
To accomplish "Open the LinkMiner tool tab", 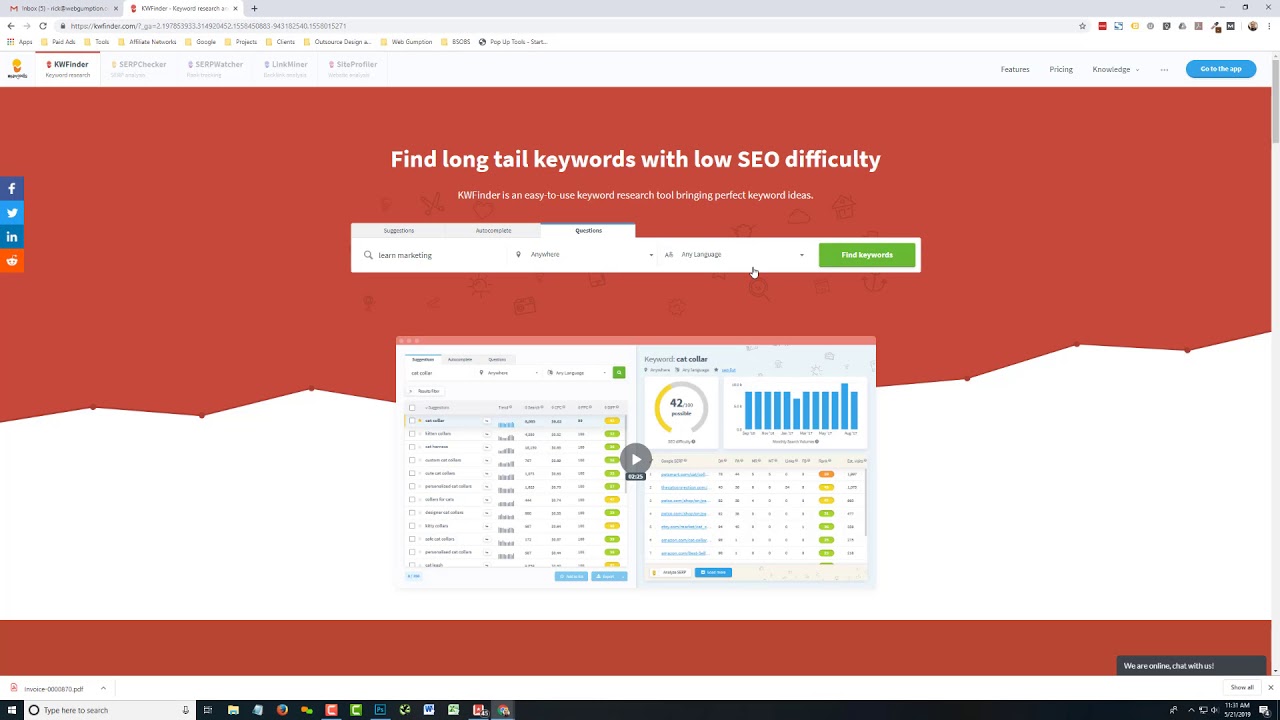I will point(285,68).
